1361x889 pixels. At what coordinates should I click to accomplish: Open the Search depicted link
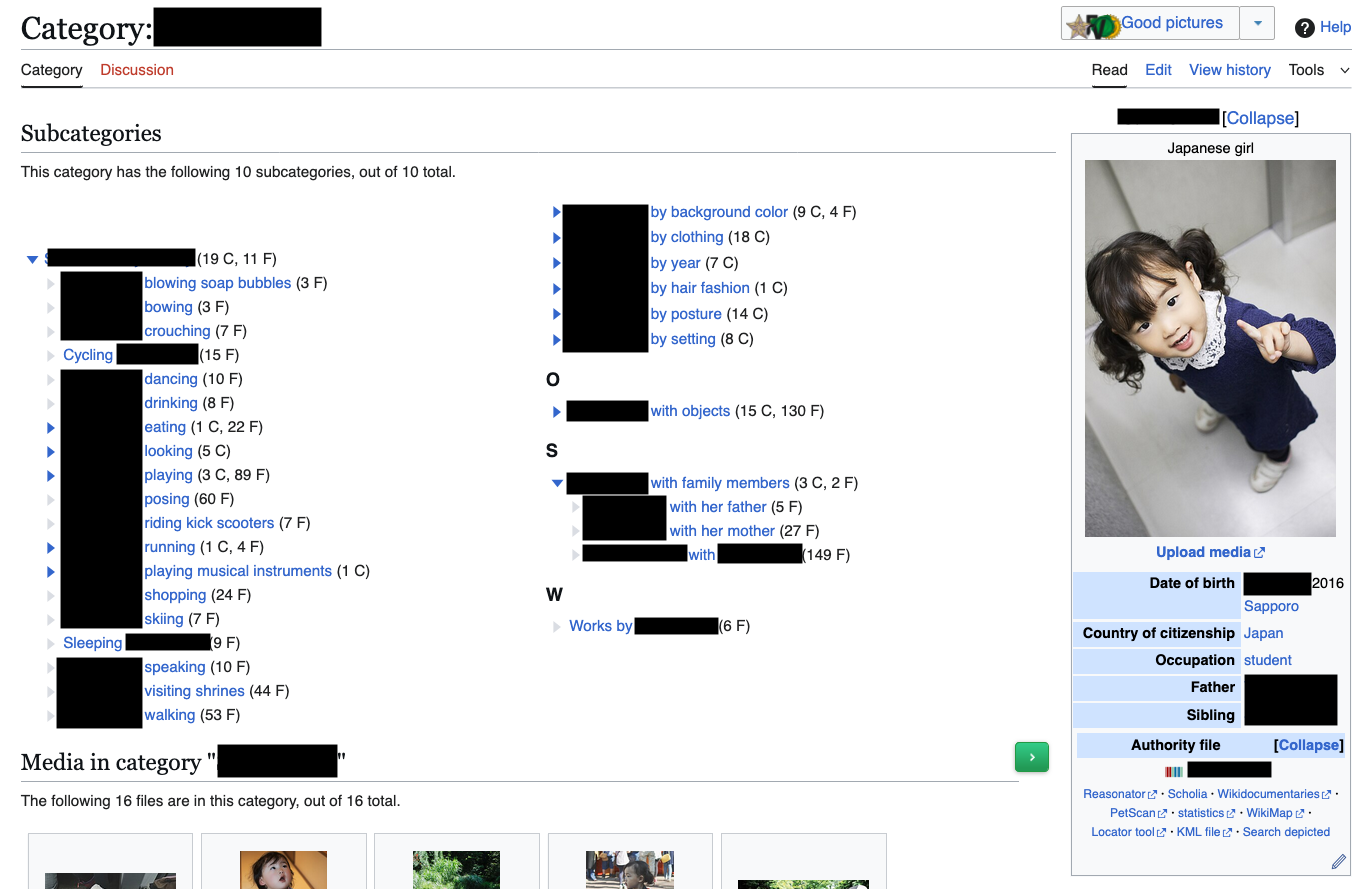point(1286,832)
